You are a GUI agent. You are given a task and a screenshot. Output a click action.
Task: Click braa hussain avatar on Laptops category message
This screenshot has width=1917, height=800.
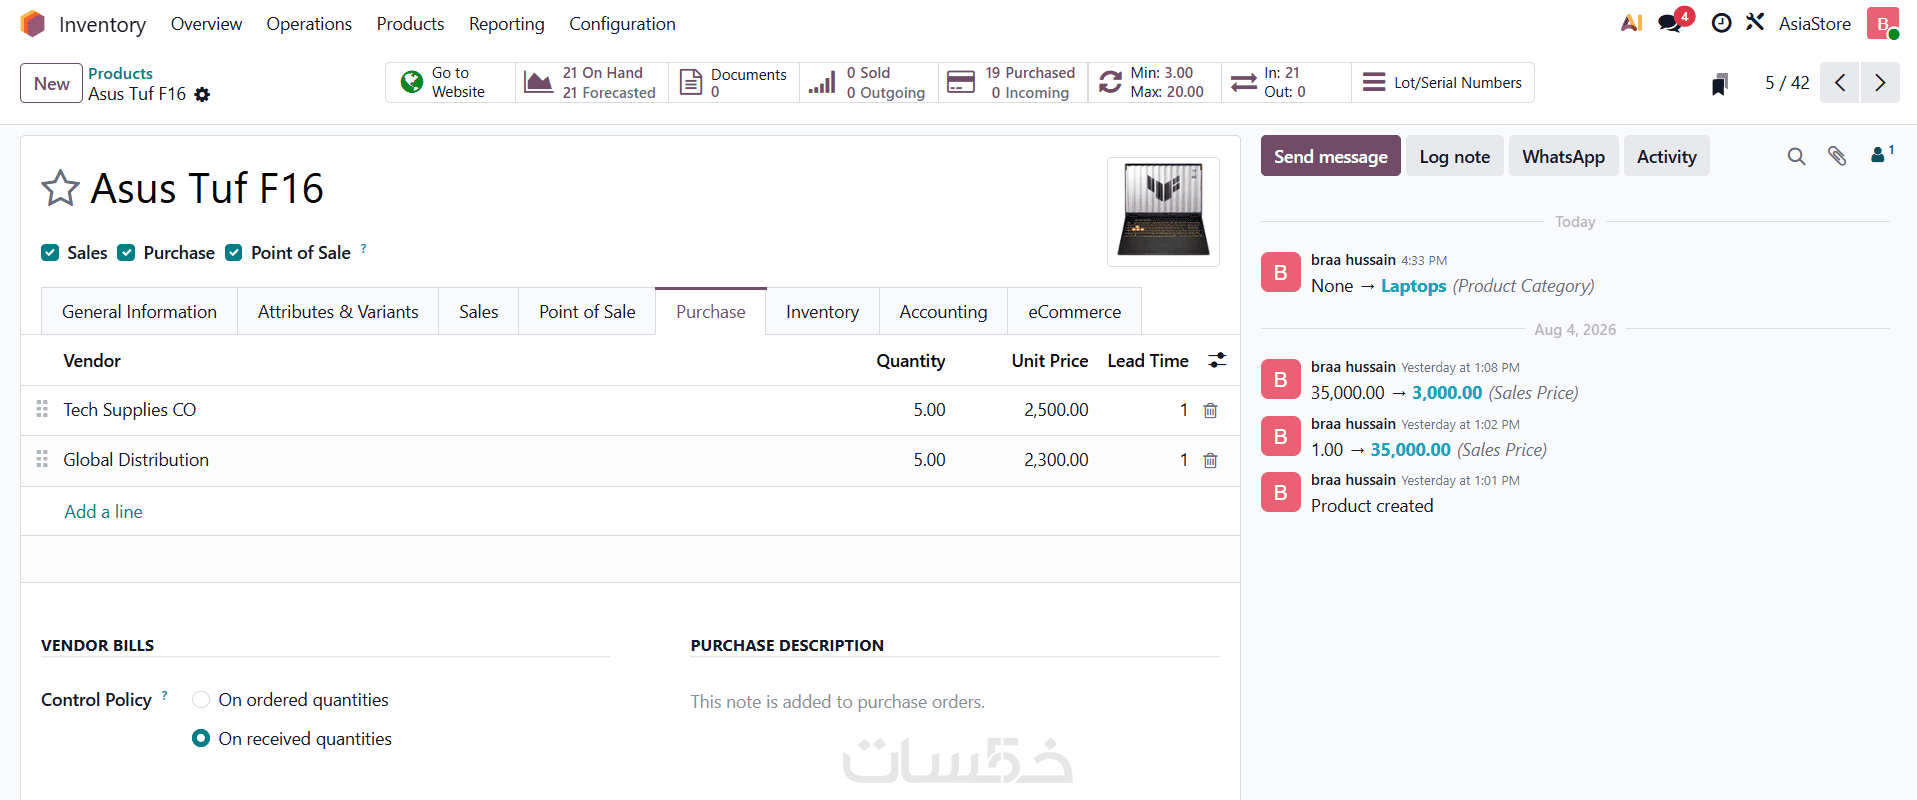tap(1281, 272)
